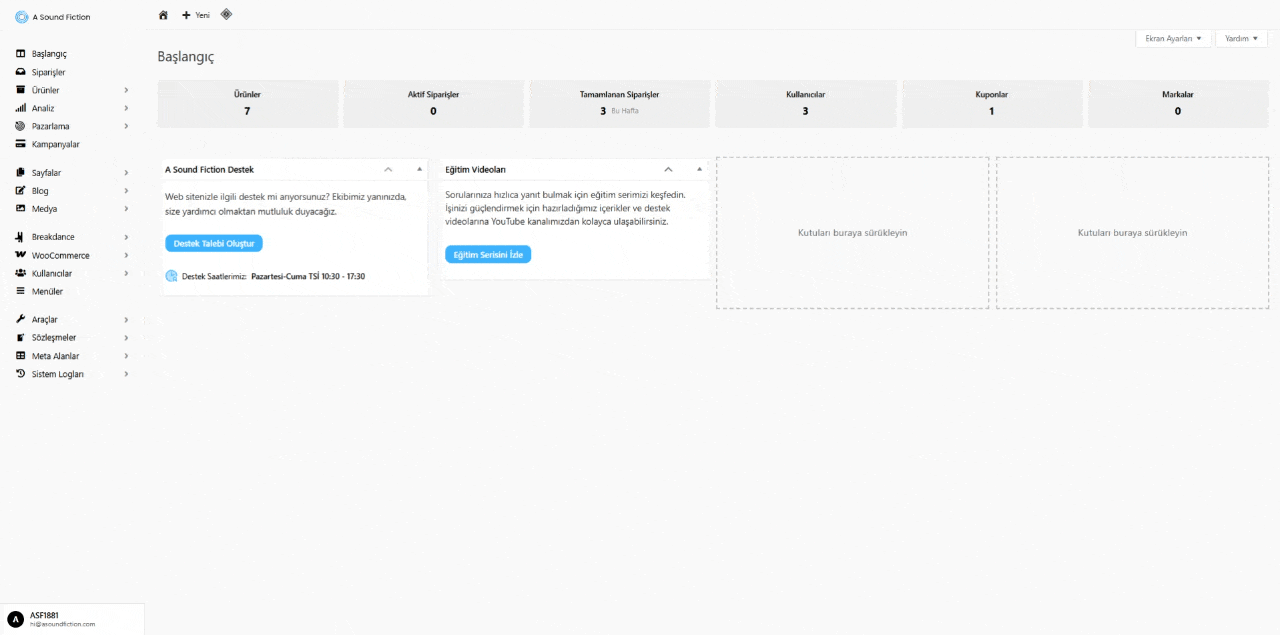Collapse the A Sound Fiction Destek panel
Screen dimensions: 1280x635
click(388, 169)
